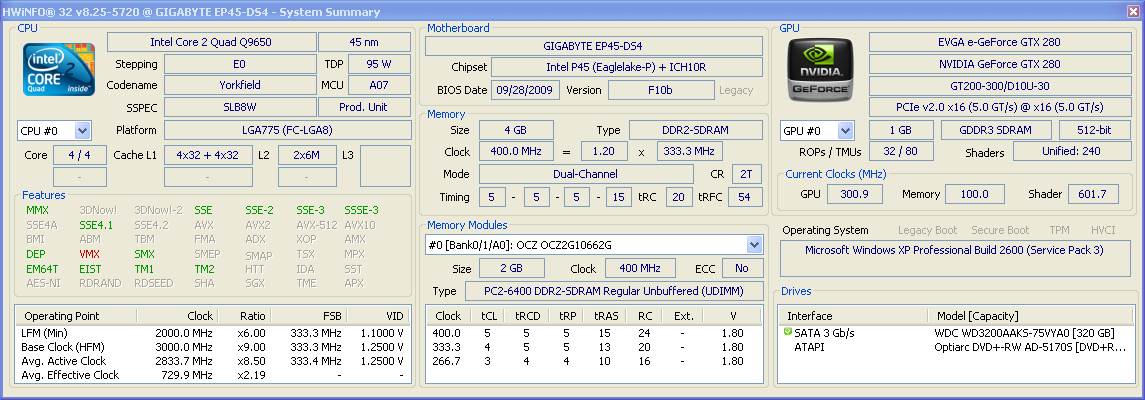Select the Avg. Effective Clock row
Viewport: 1145px width, 400px height.
tap(212, 375)
